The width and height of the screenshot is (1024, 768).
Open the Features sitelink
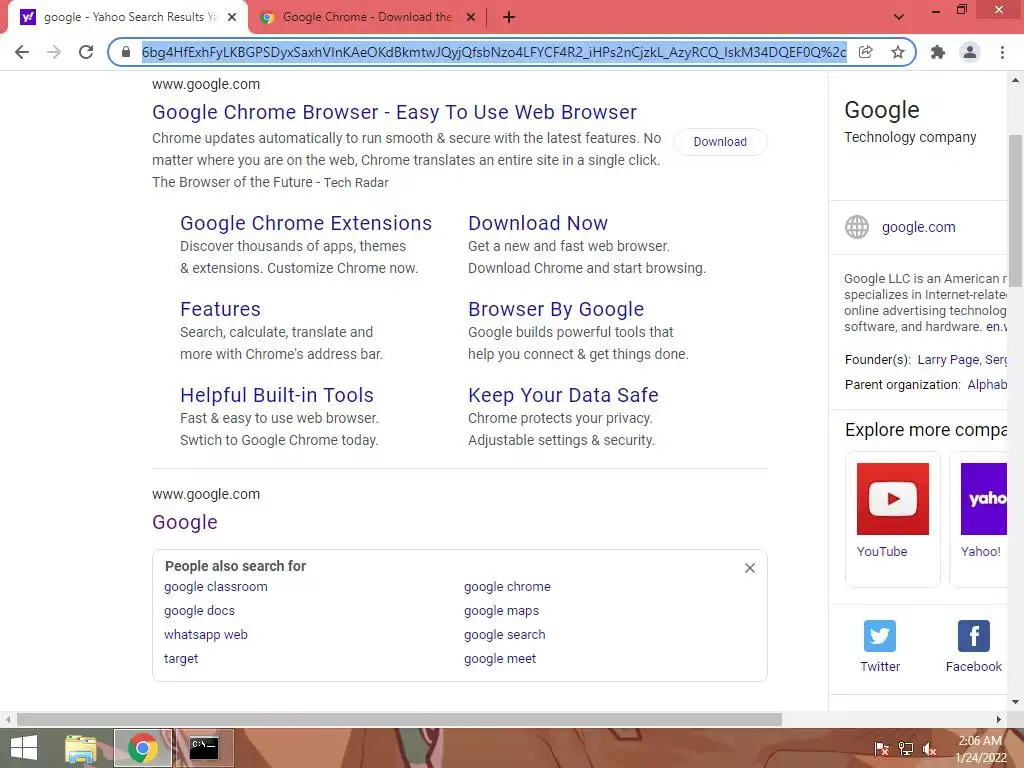point(220,309)
